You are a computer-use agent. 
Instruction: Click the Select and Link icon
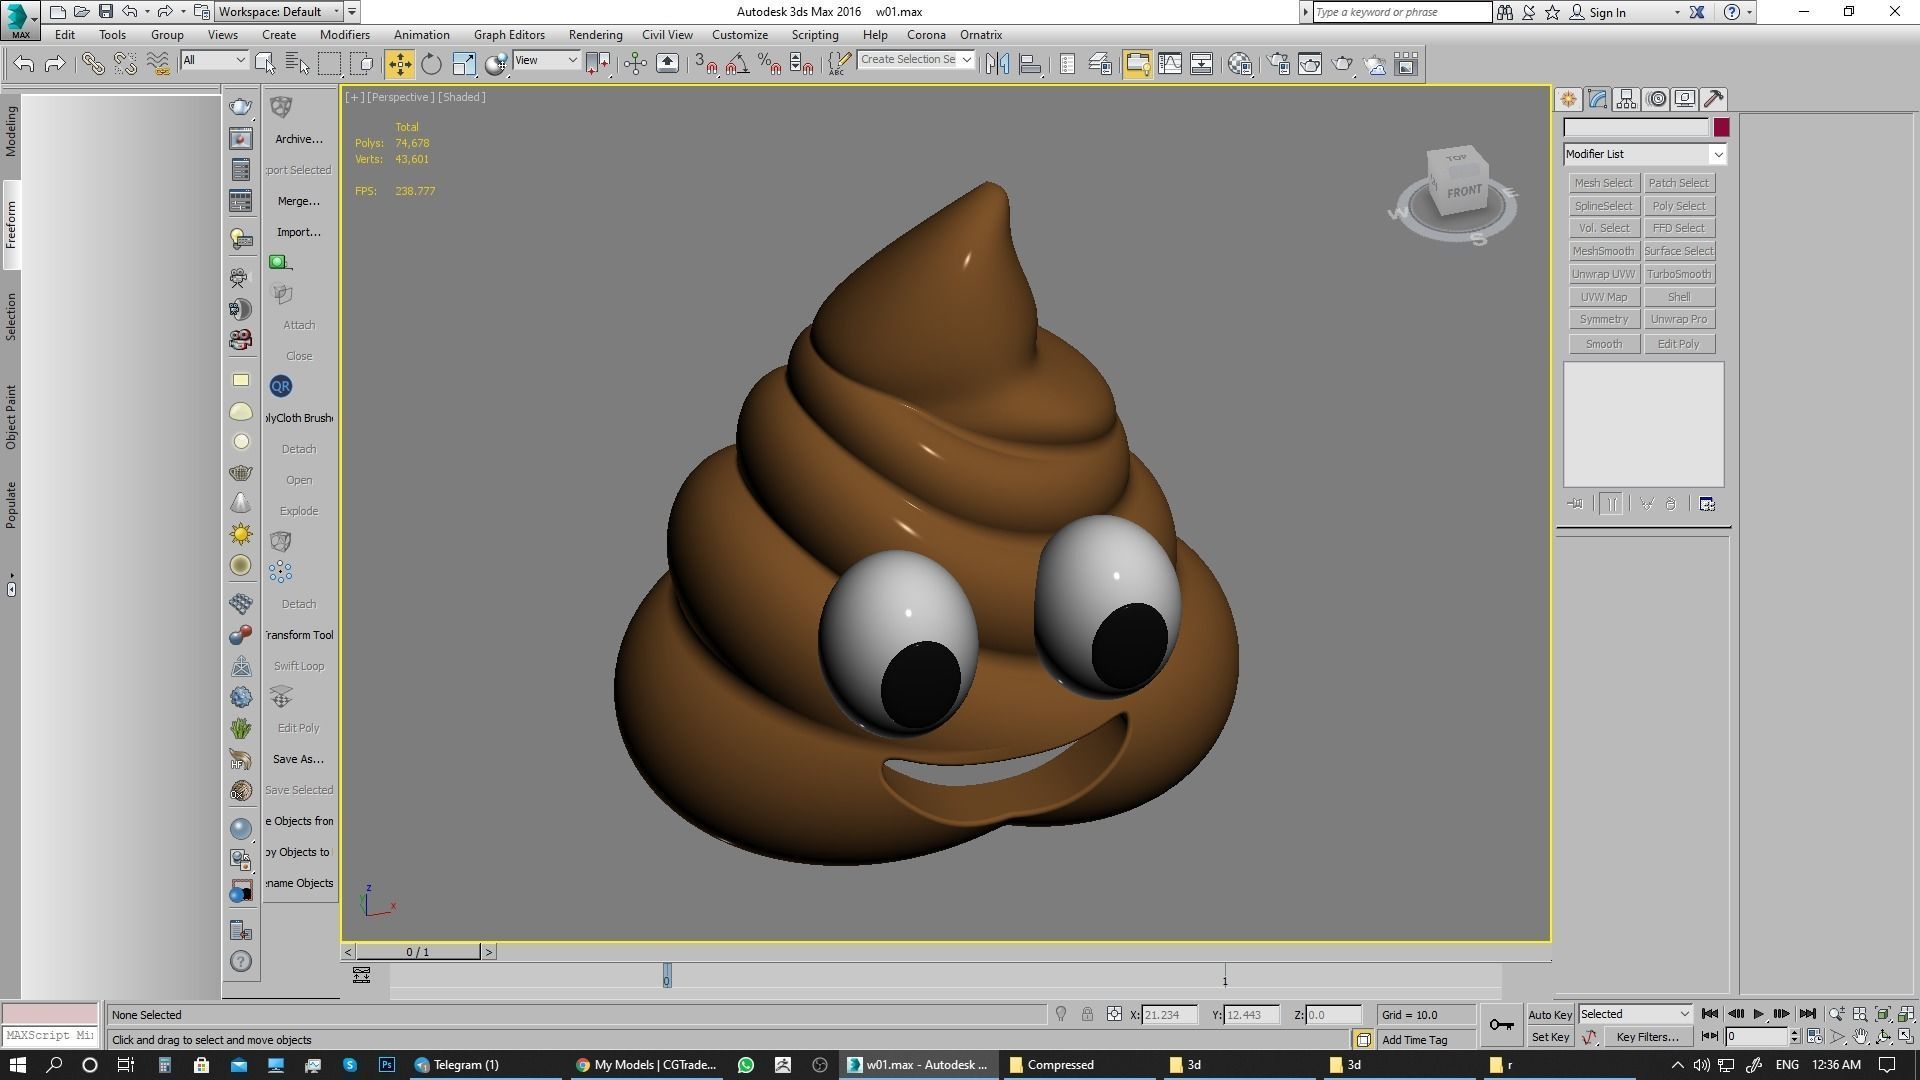93,64
